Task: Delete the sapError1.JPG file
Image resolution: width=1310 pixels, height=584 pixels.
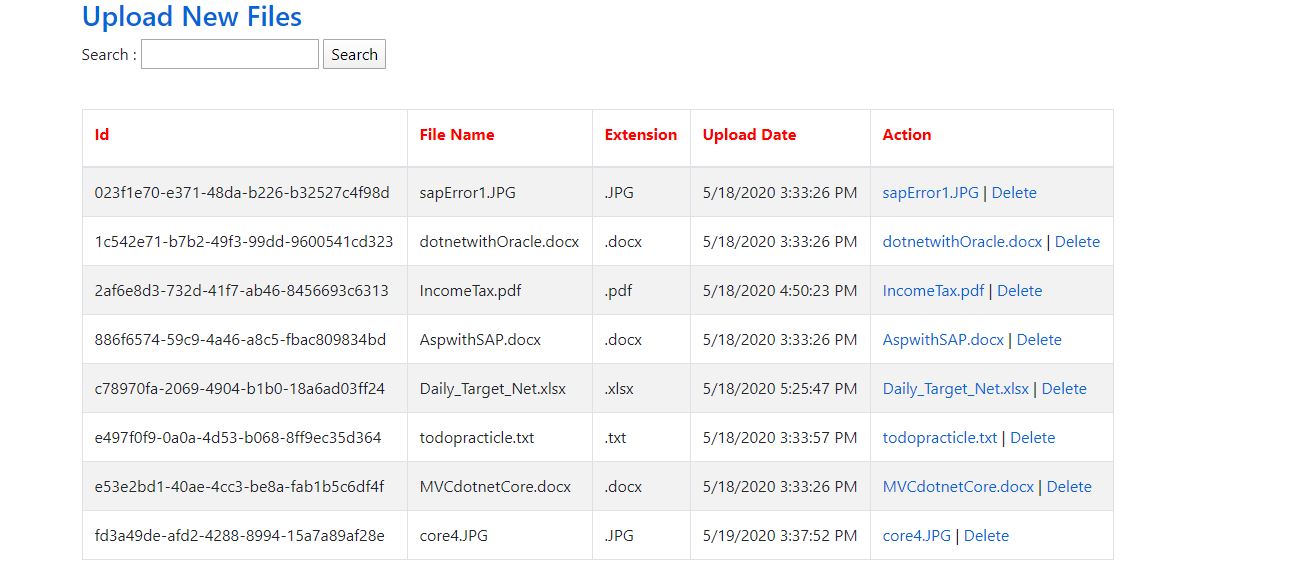Action: click(x=1014, y=192)
